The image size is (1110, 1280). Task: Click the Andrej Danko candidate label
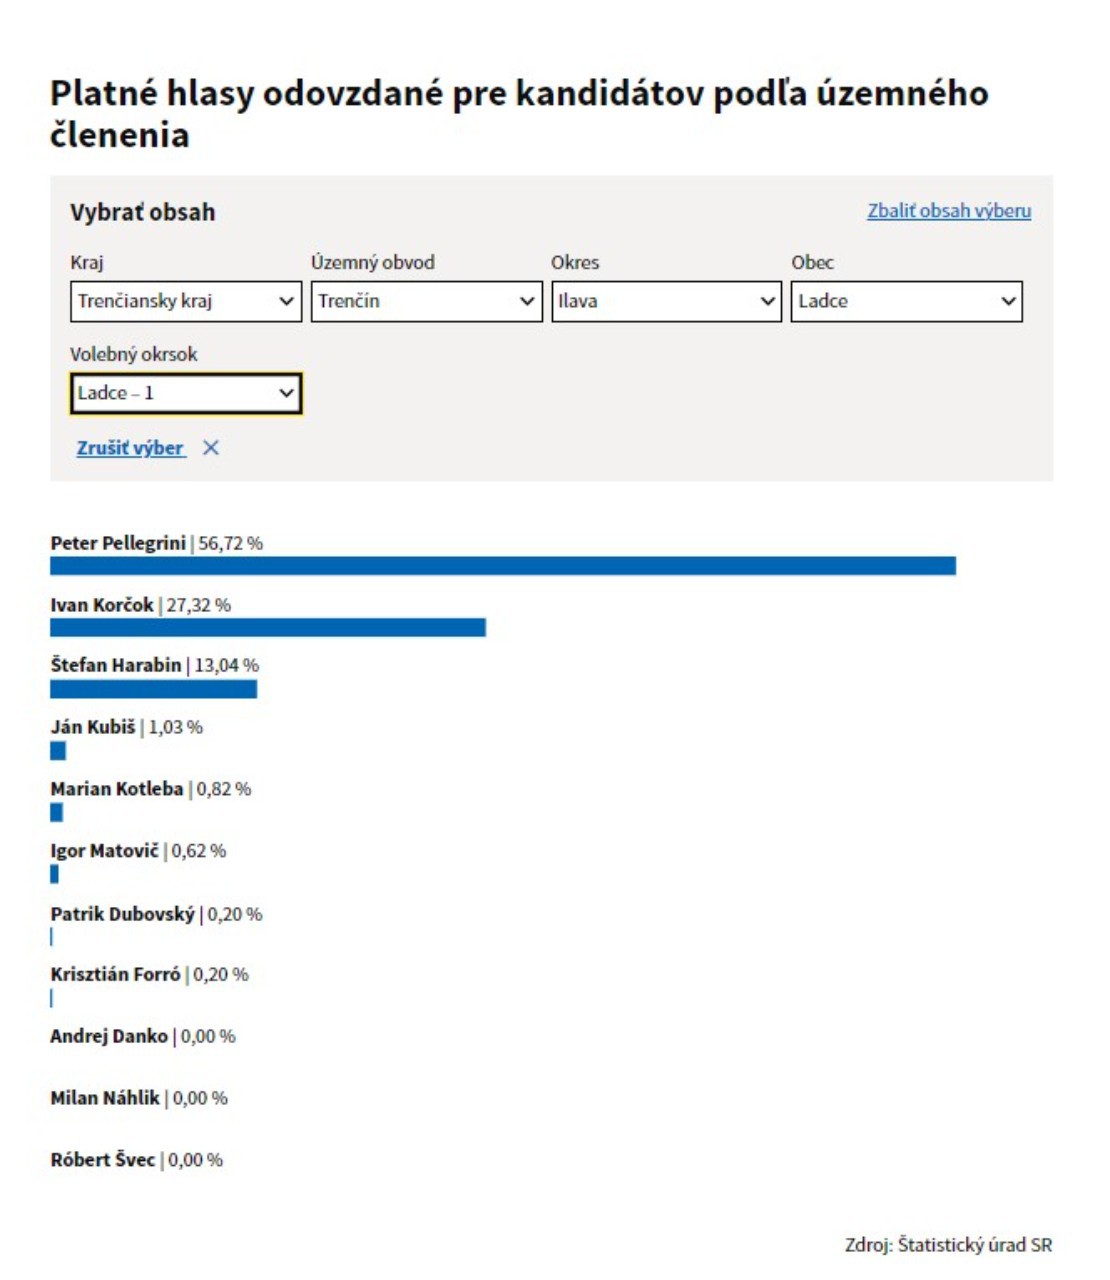click(109, 1036)
